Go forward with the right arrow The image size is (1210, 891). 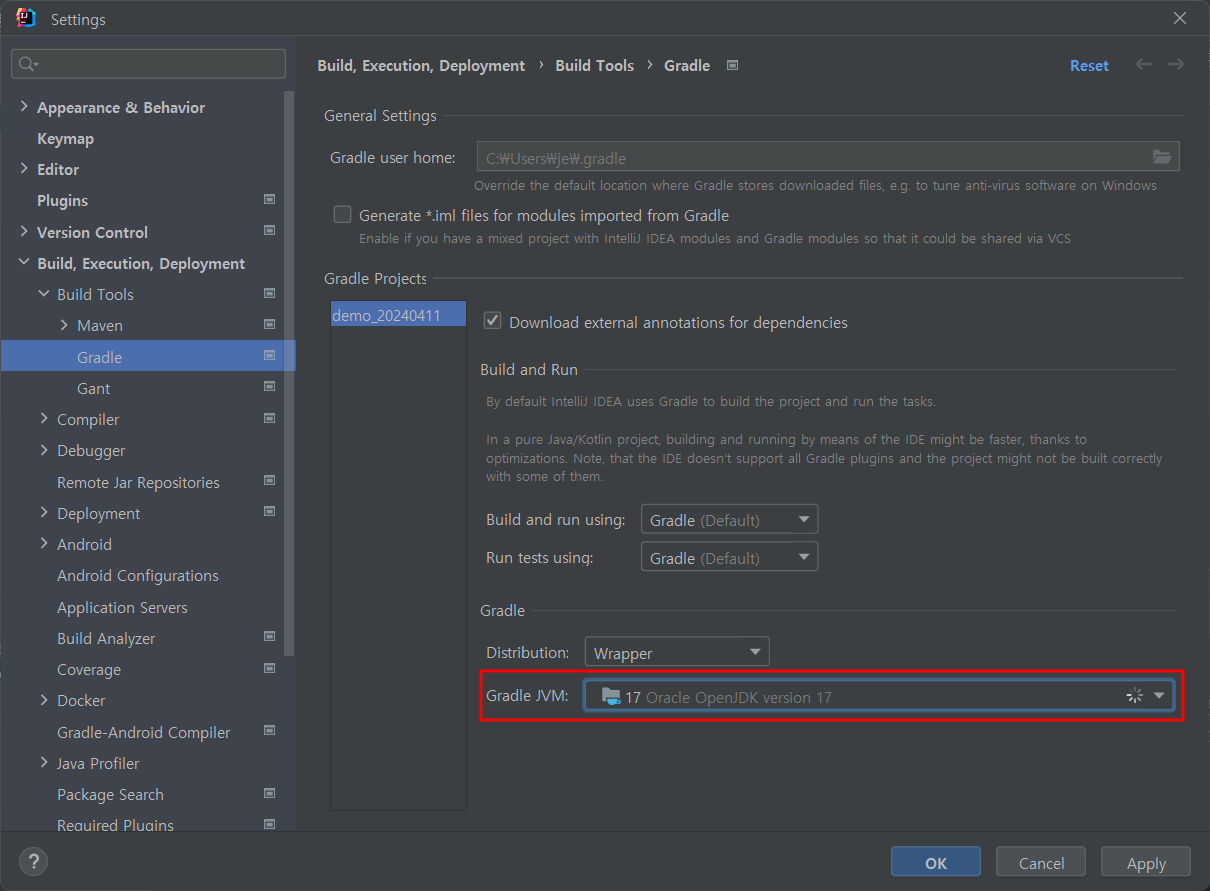1176,64
